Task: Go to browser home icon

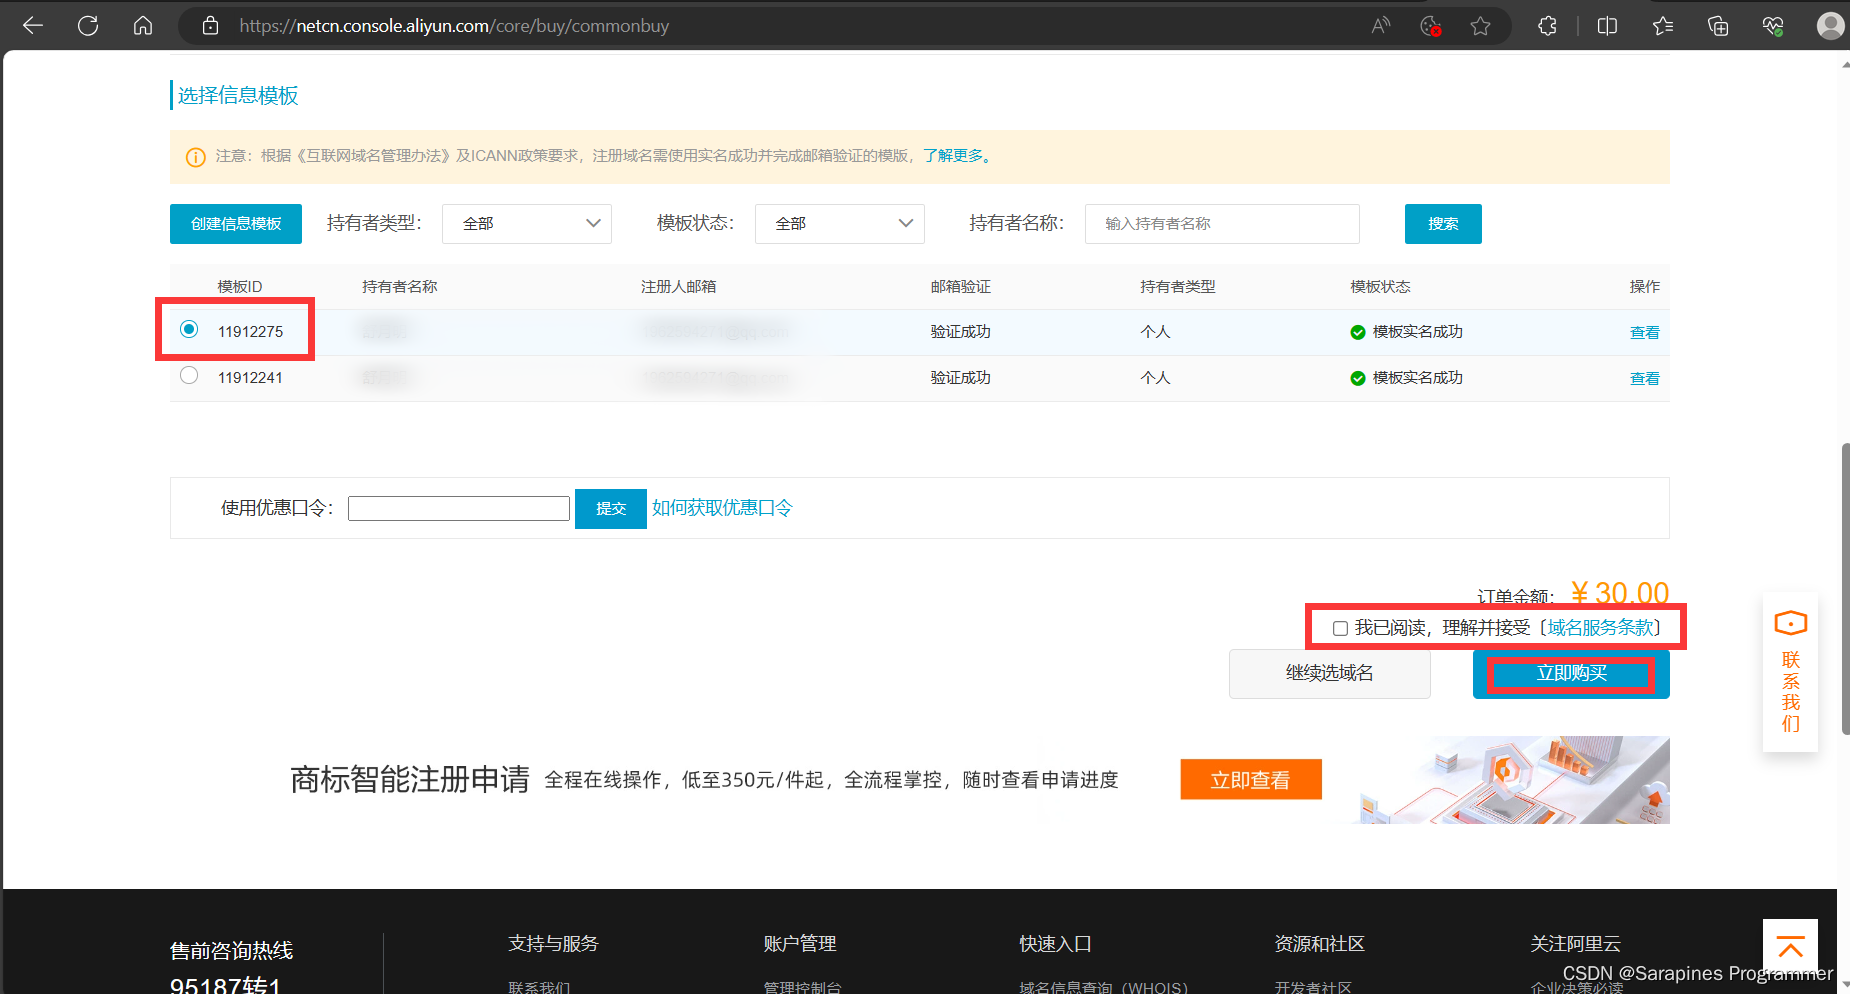Action: [x=143, y=26]
